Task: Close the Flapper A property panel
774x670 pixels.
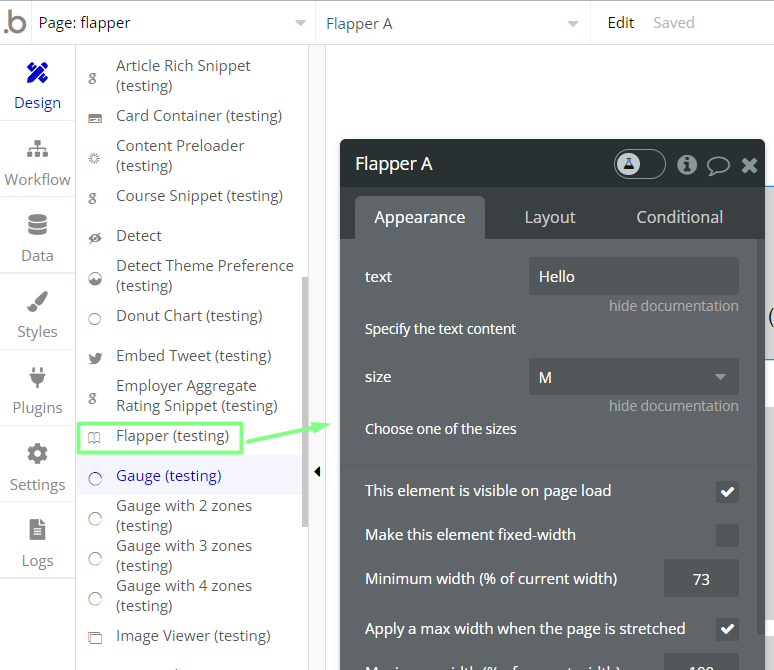Action: 749,165
